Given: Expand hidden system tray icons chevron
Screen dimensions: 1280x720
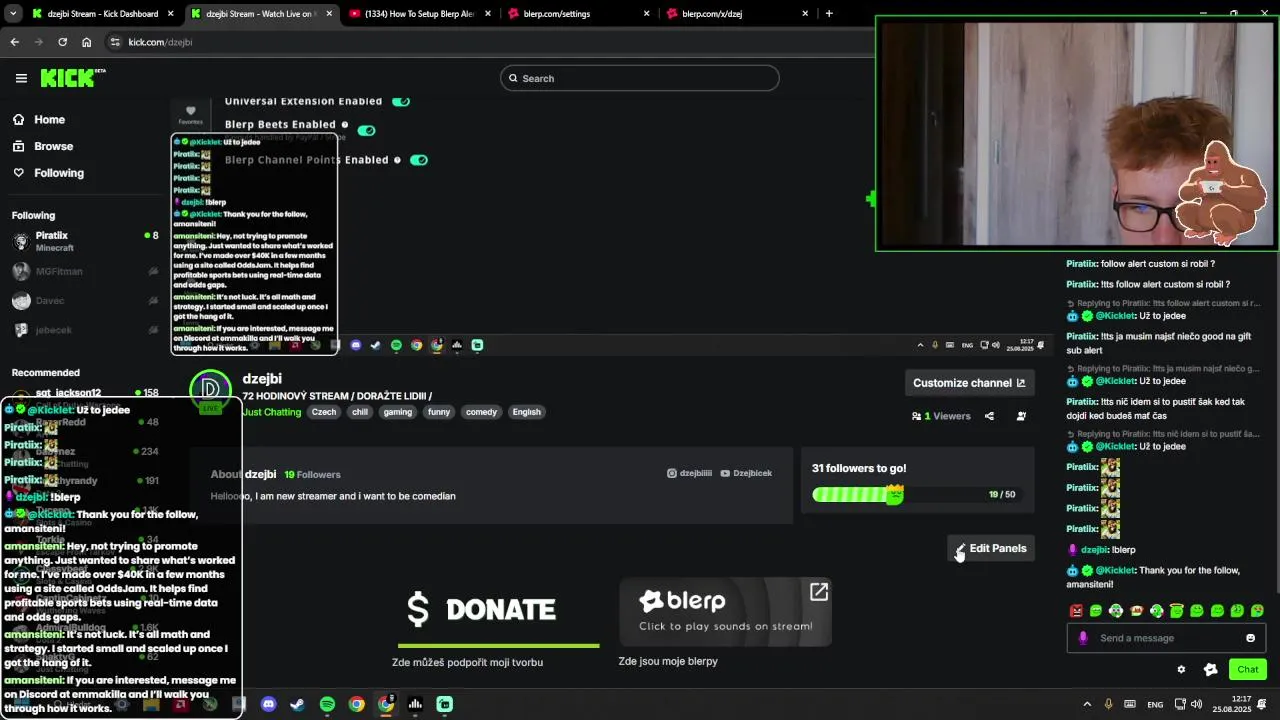Looking at the screenshot, I should [1087, 704].
